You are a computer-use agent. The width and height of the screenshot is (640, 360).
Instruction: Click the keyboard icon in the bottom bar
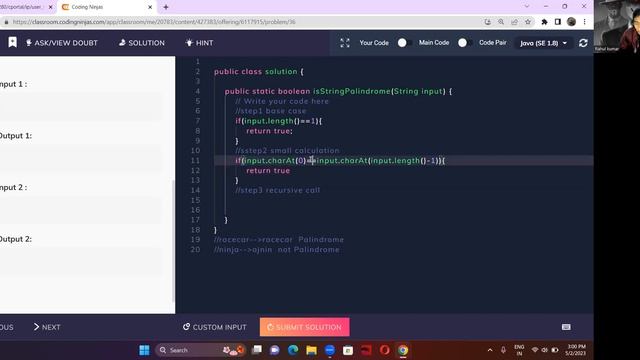(x=566, y=327)
